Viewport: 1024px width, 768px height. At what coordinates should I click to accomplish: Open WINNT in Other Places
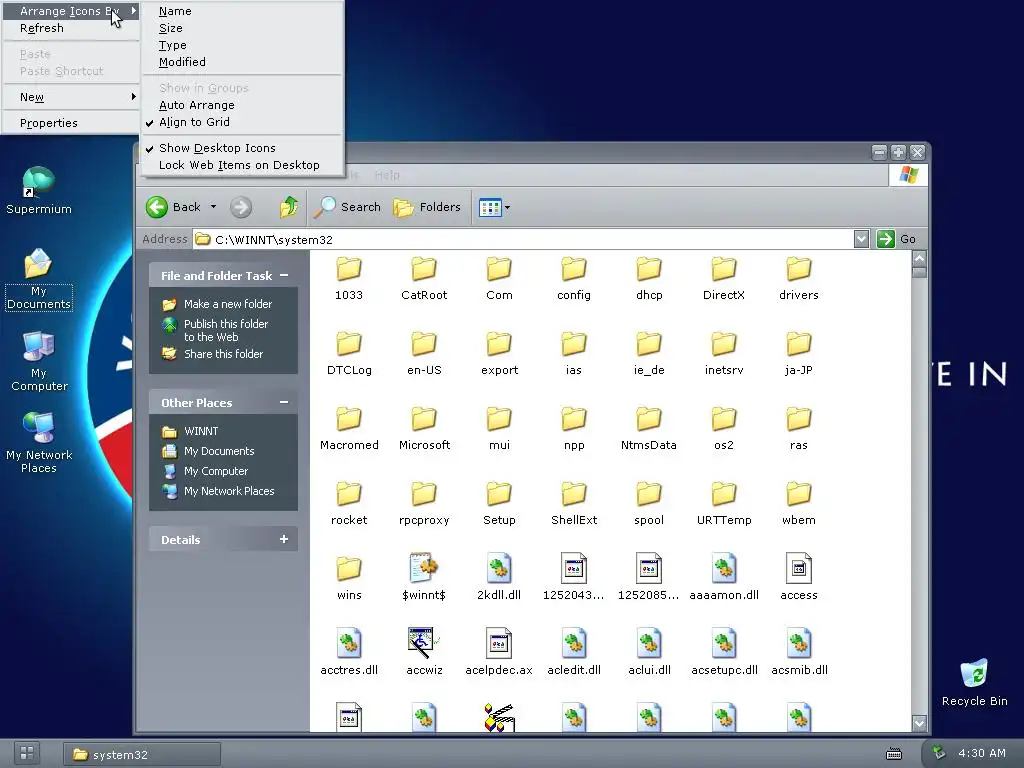(201, 431)
